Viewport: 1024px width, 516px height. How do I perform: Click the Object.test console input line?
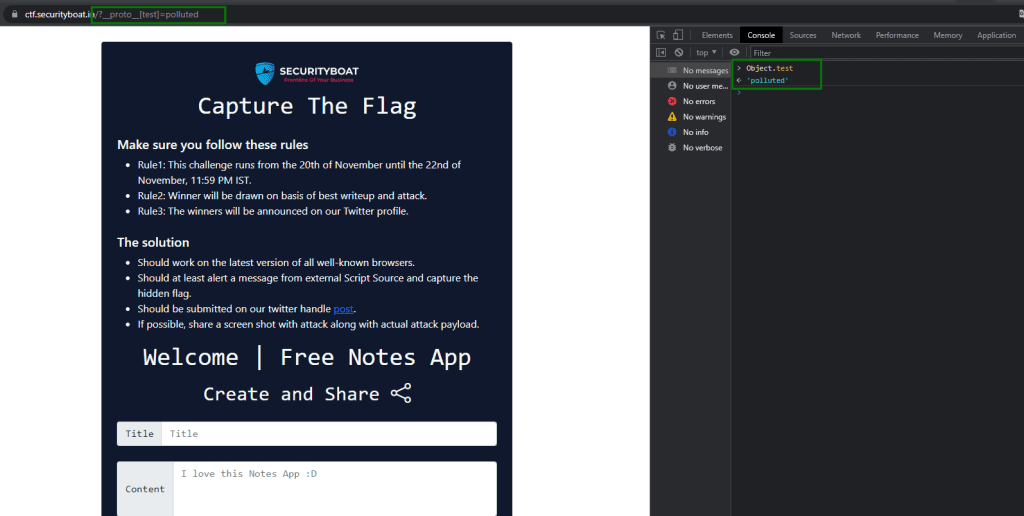coord(769,68)
